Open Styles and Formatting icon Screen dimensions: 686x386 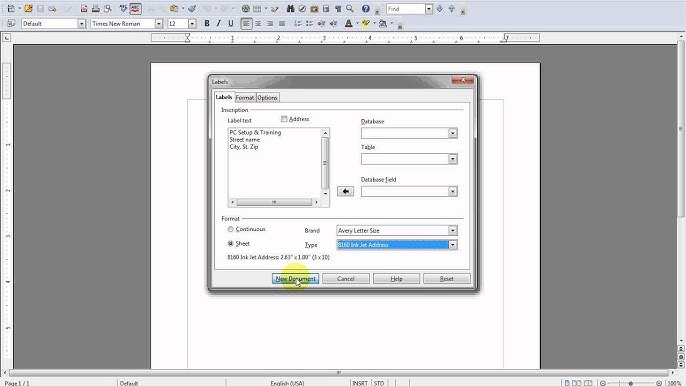pyautogui.click(x=11, y=23)
